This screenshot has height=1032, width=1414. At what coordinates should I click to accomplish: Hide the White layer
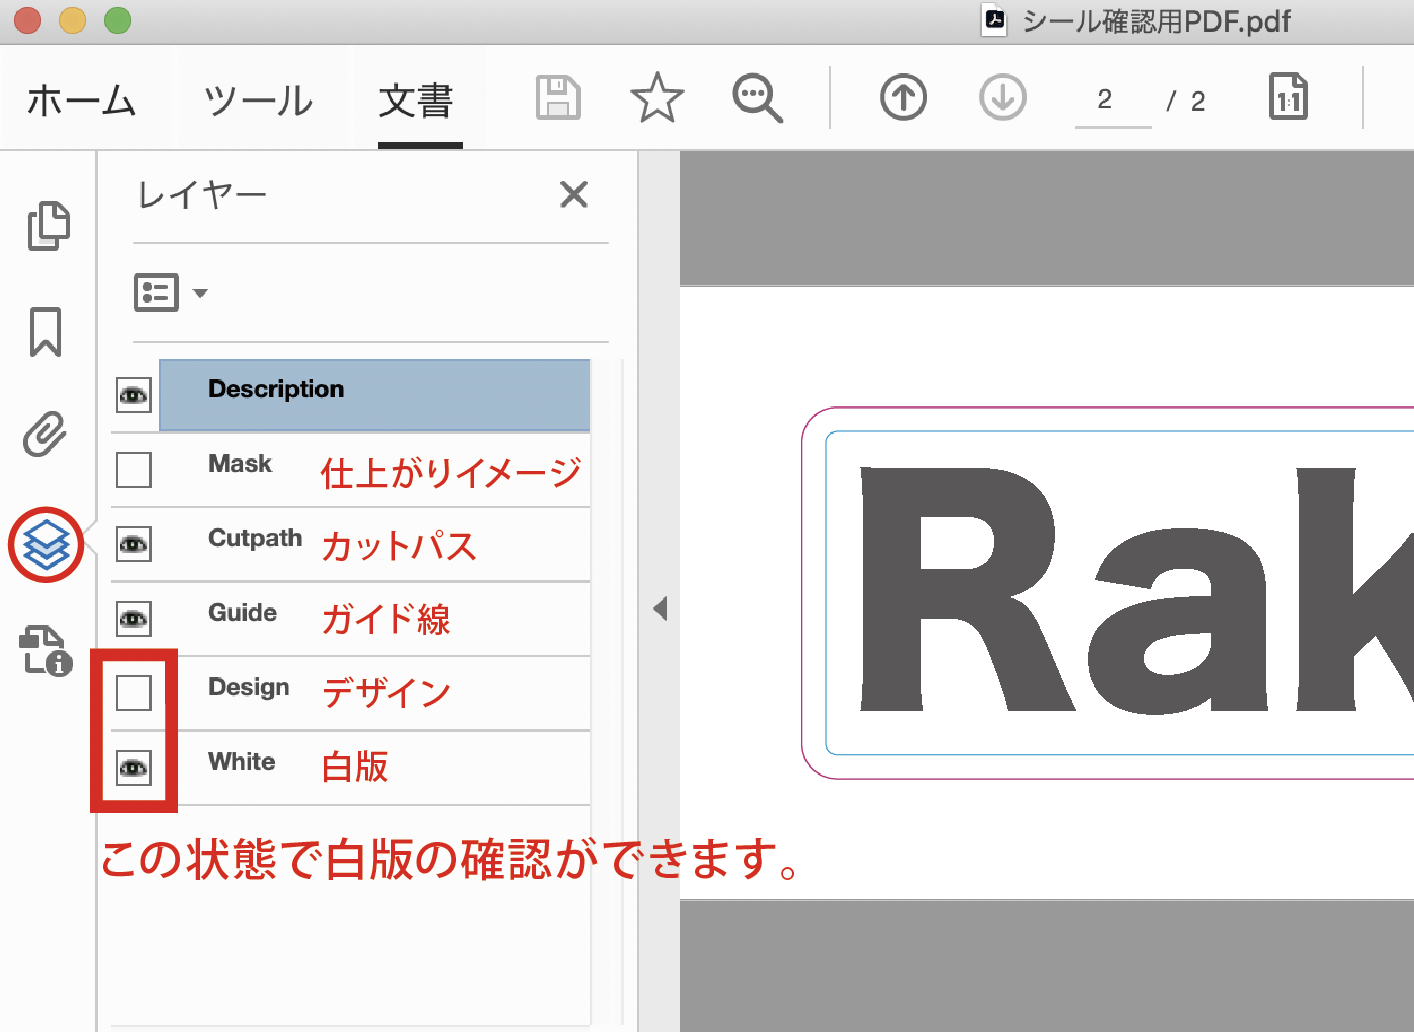[x=133, y=767]
